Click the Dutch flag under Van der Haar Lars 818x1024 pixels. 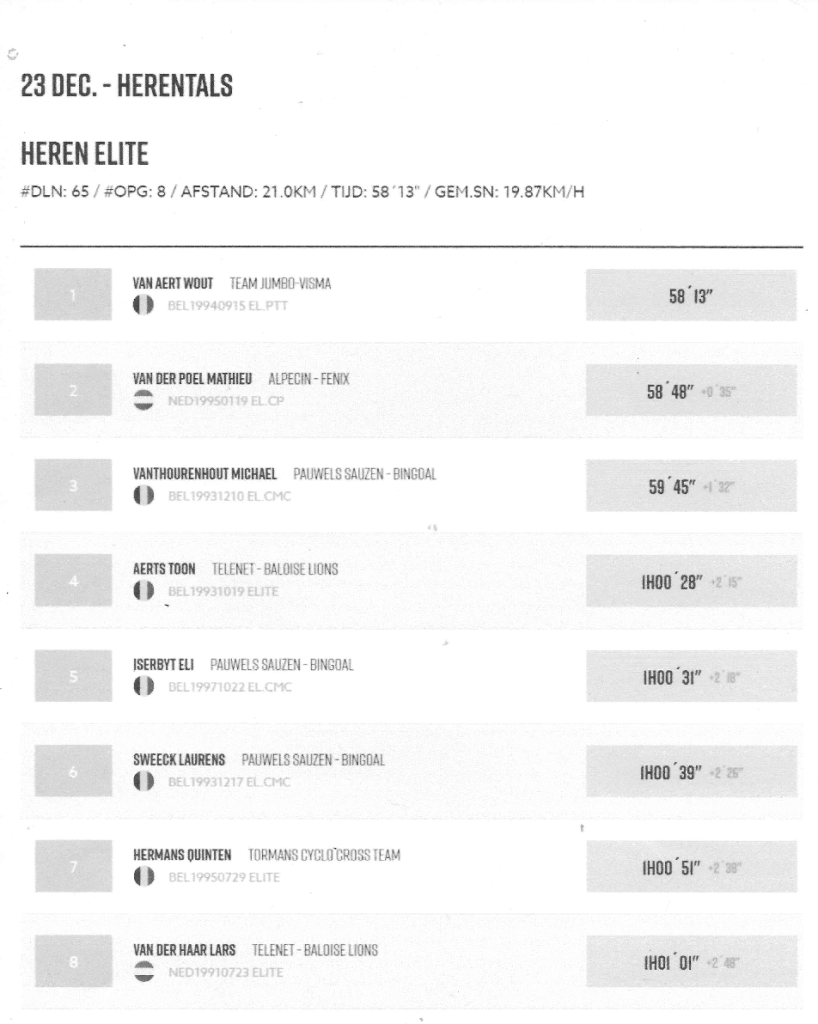(x=144, y=971)
